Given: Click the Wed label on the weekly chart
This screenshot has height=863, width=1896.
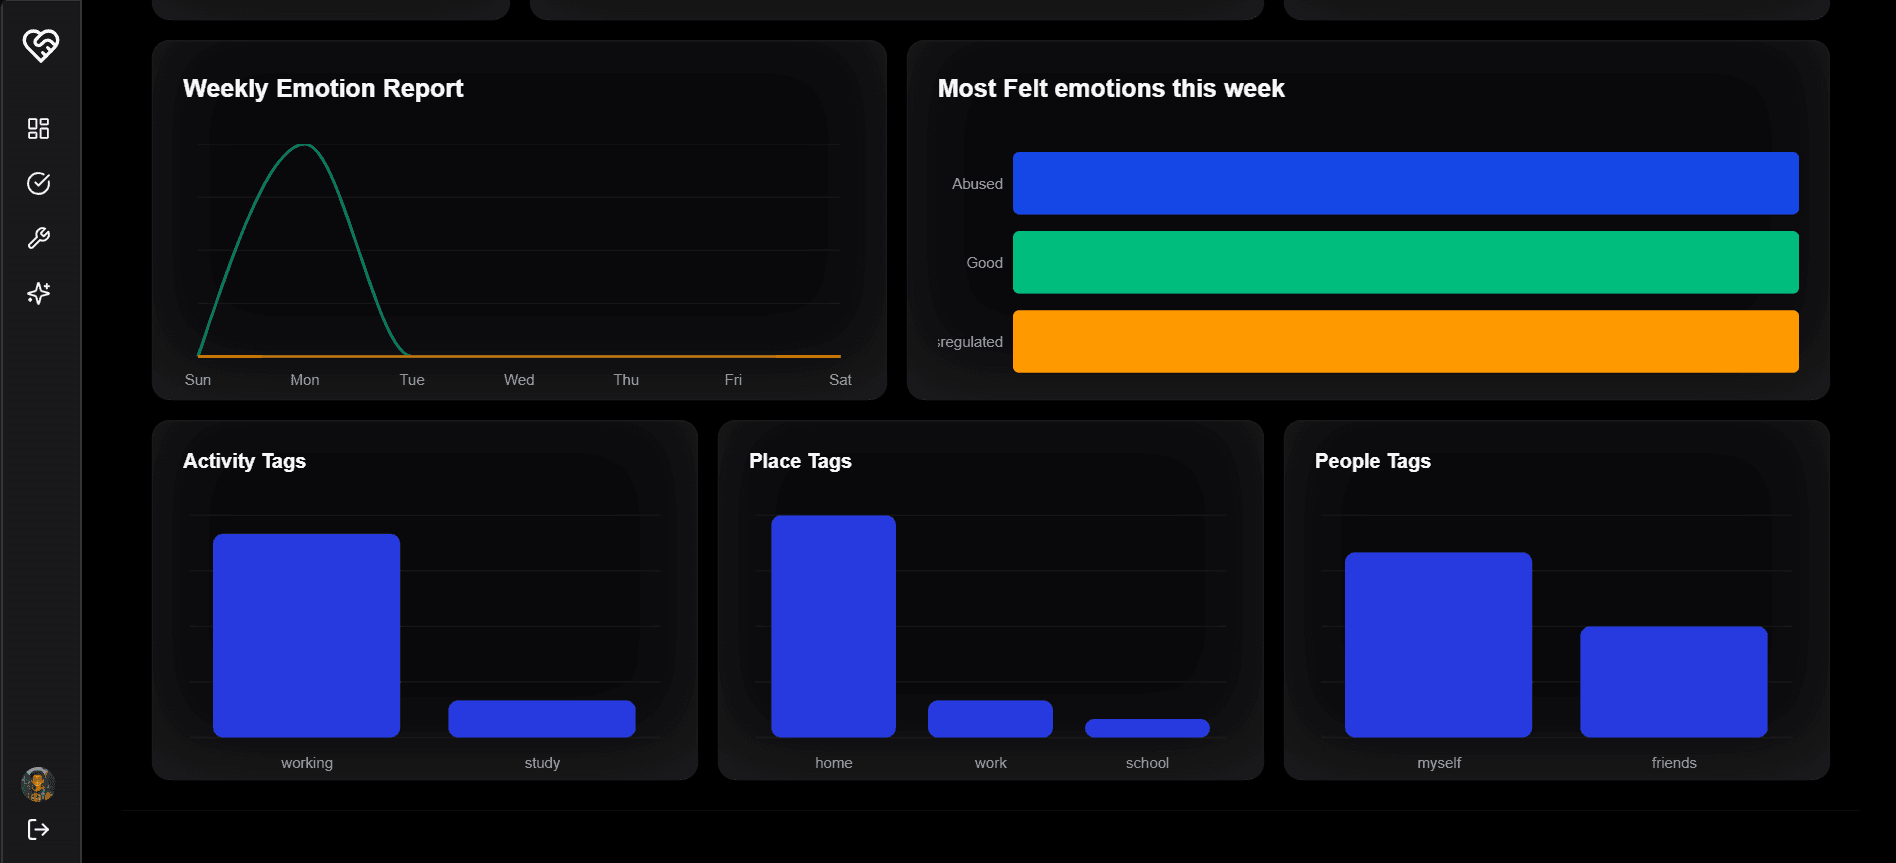Looking at the screenshot, I should (519, 380).
